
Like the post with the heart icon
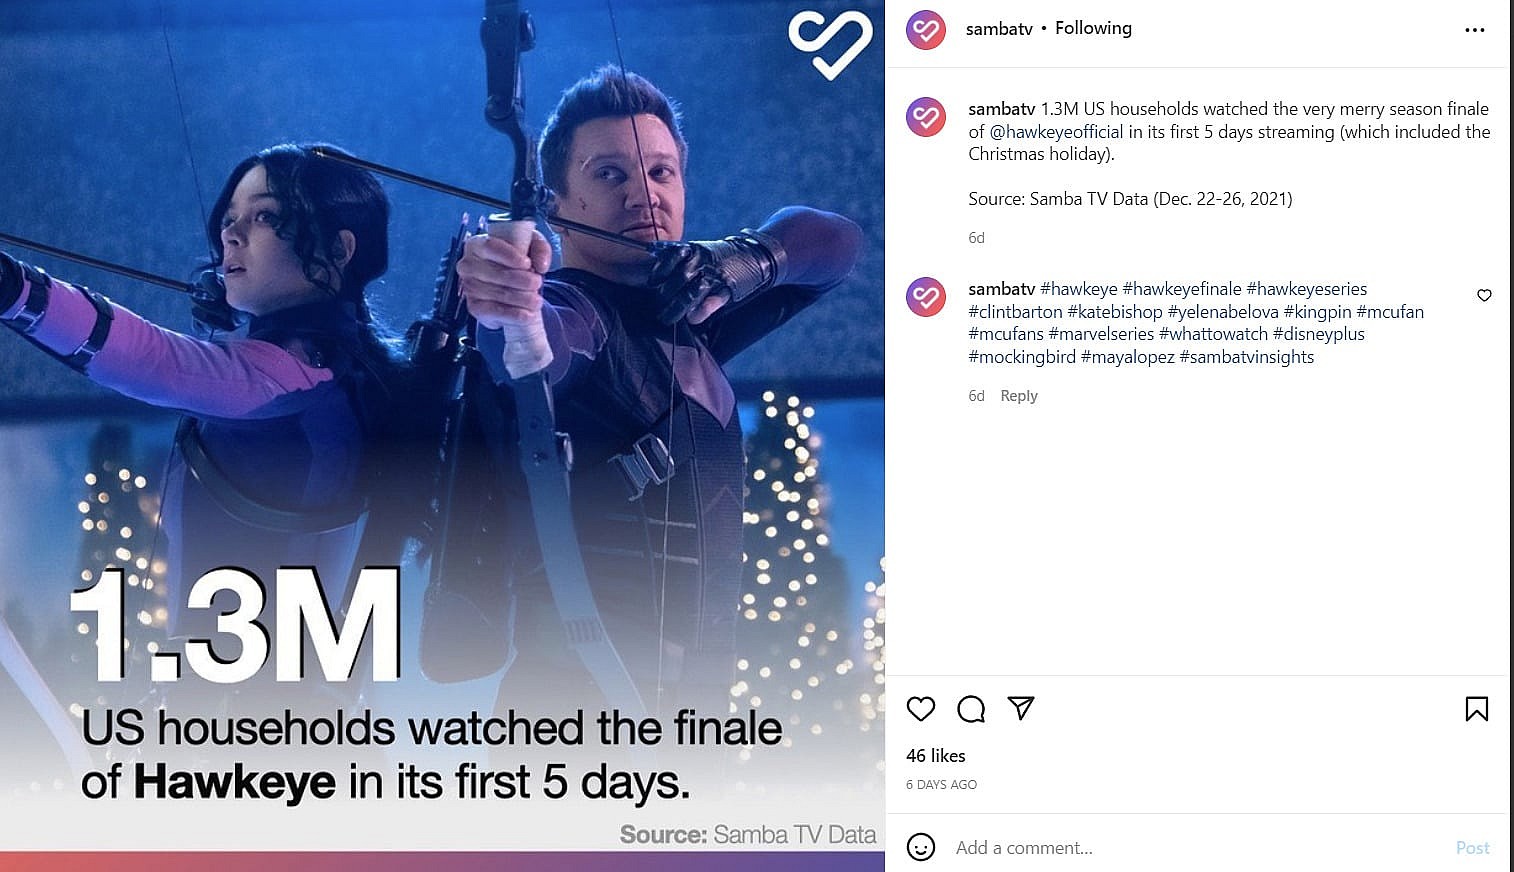click(920, 709)
